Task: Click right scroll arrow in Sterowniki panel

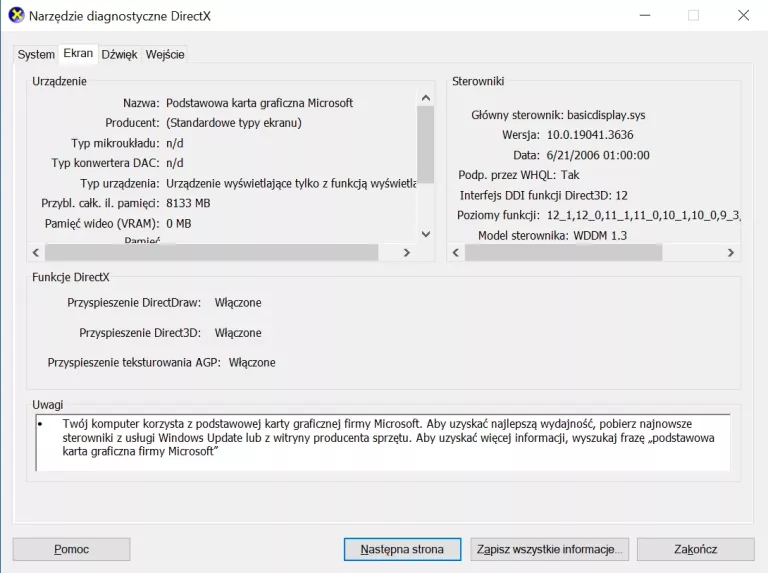Action: click(732, 253)
